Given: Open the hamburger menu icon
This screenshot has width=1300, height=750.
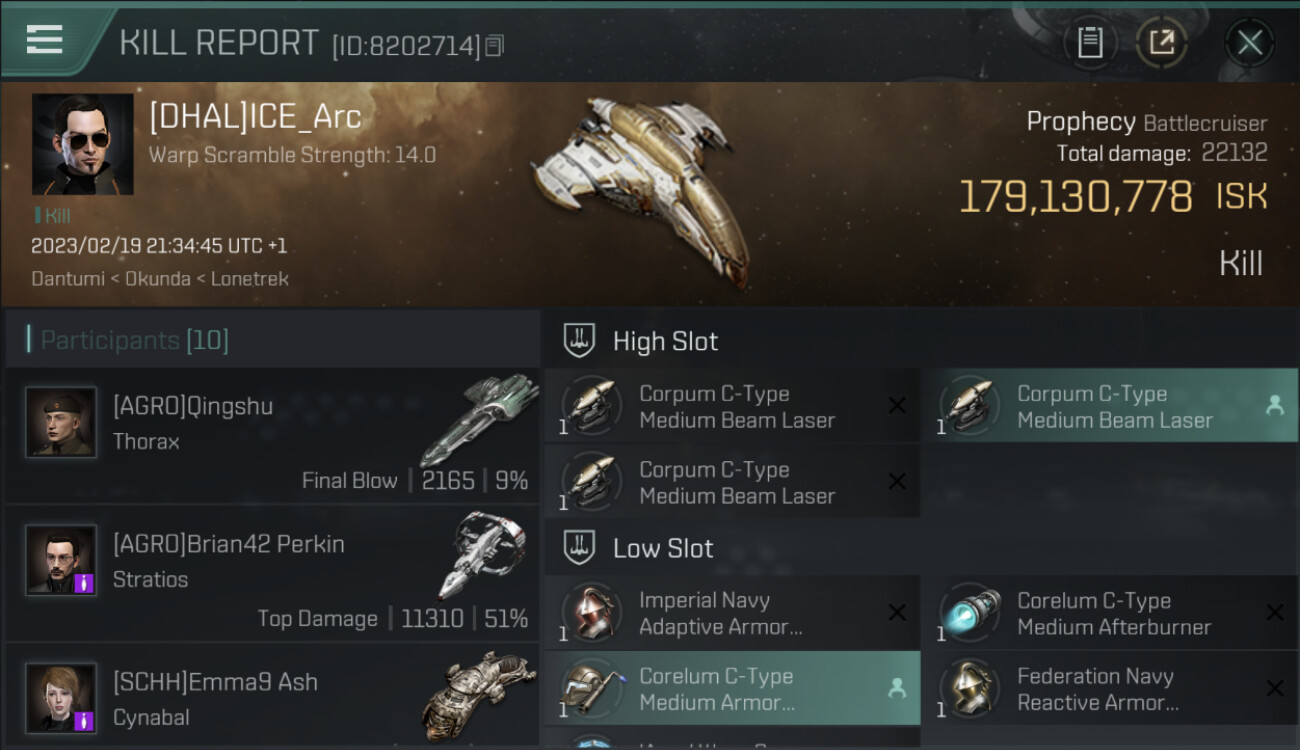Looking at the screenshot, I should pyautogui.click(x=45, y=40).
